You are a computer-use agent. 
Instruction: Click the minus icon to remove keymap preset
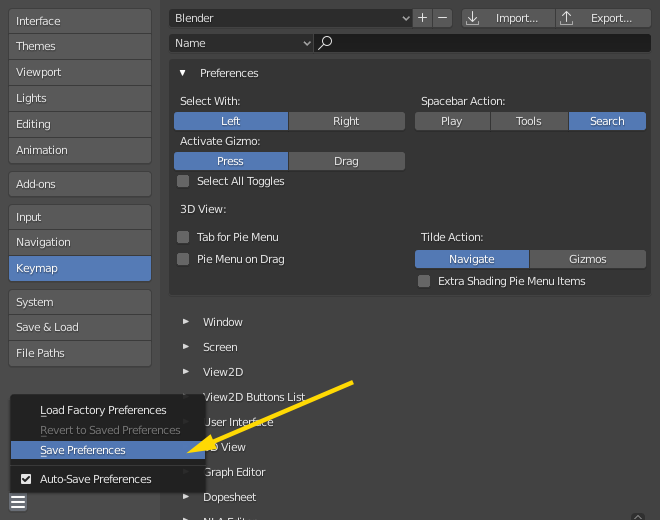(x=442, y=18)
